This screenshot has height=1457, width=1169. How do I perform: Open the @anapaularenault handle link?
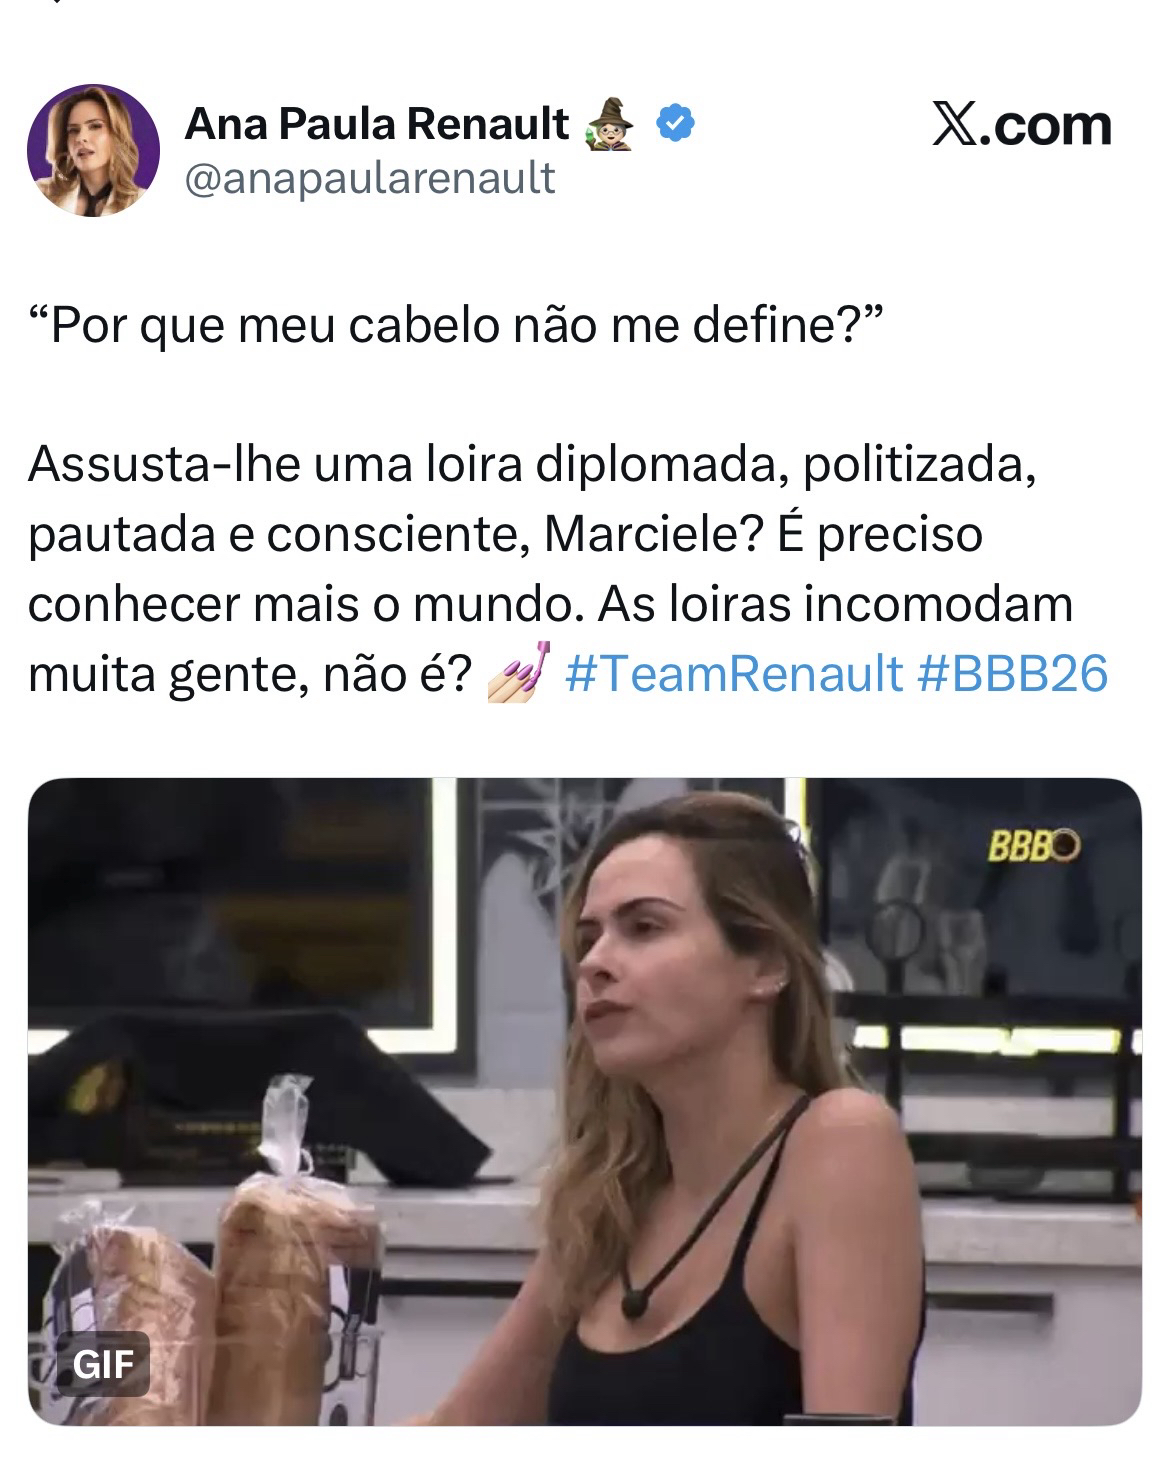coord(370,177)
